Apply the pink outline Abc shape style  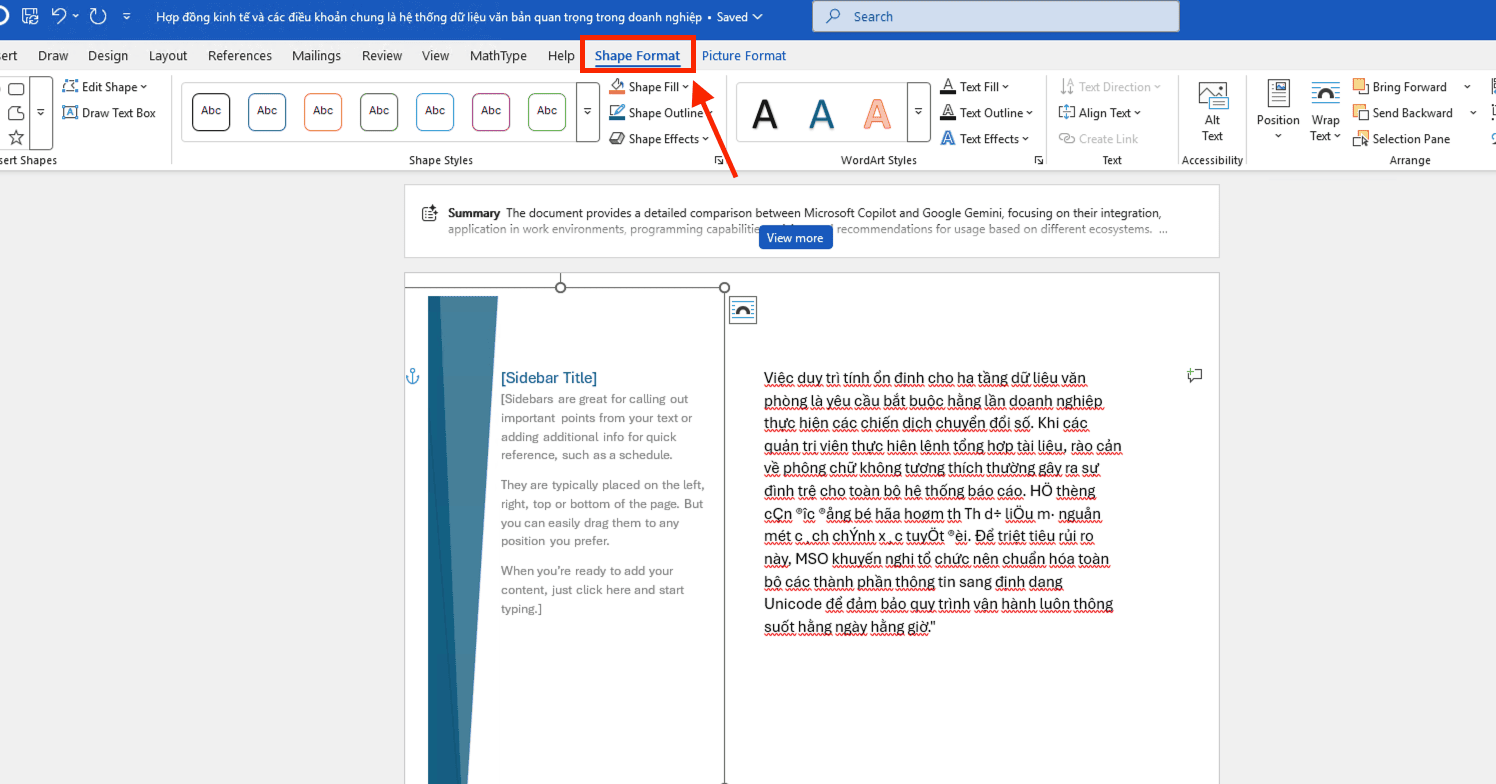click(491, 112)
